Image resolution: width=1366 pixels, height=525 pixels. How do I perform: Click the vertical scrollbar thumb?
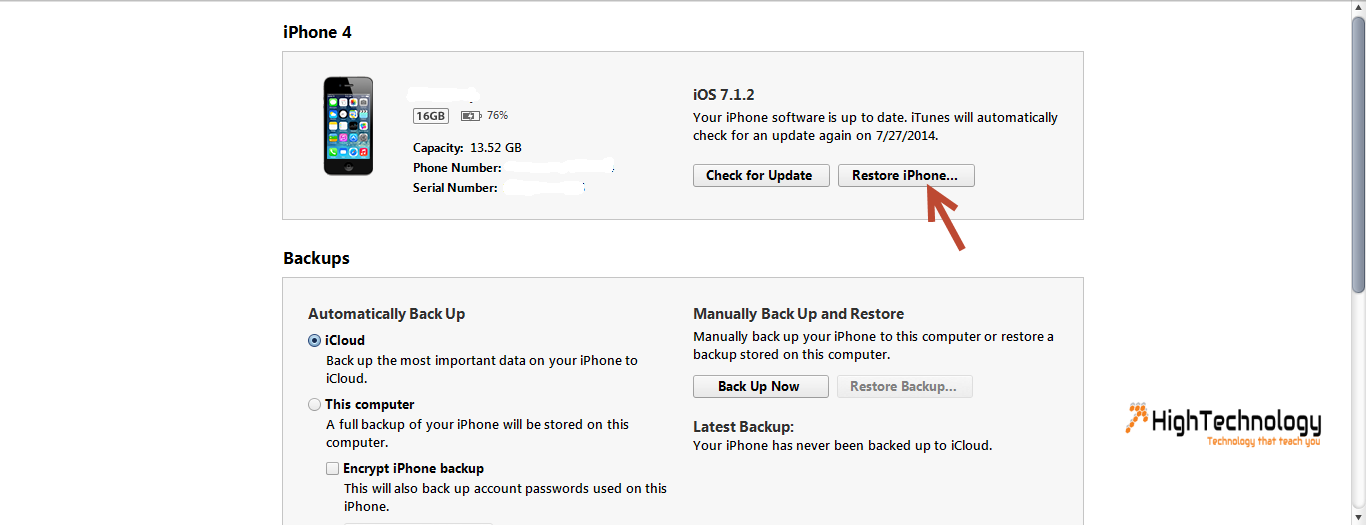(x=1358, y=155)
